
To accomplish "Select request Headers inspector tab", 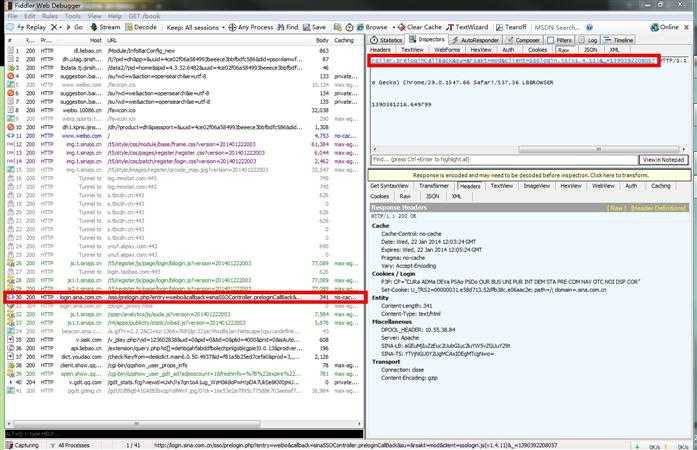I will tap(381, 50).
